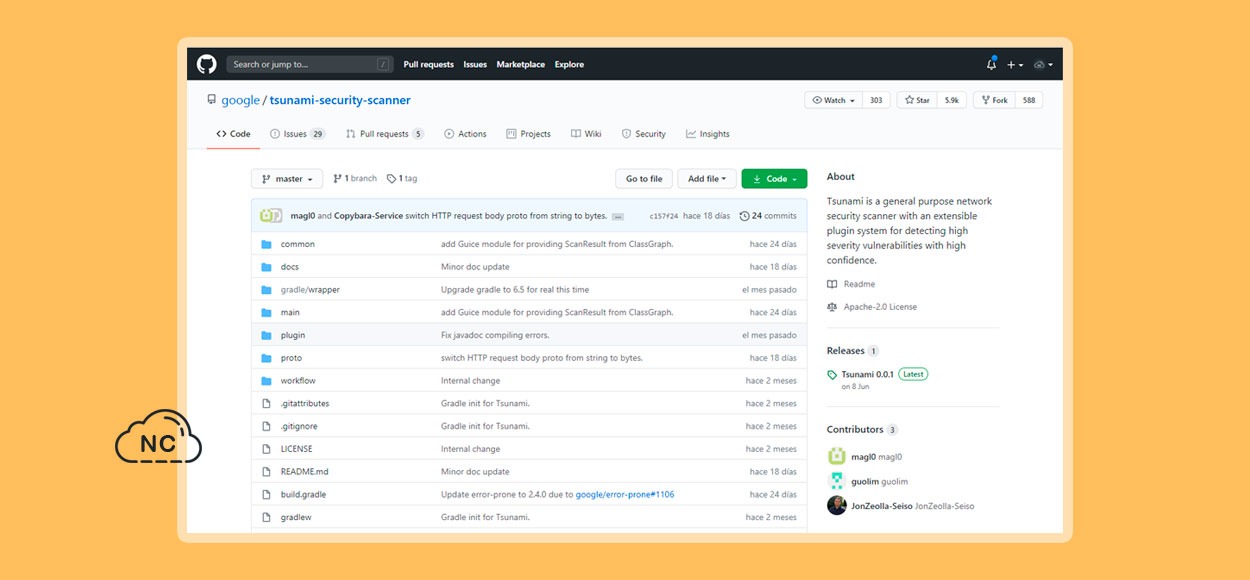Click the watchers count 303
The height and width of the screenshot is (580, 1250).
pos(876,100)
